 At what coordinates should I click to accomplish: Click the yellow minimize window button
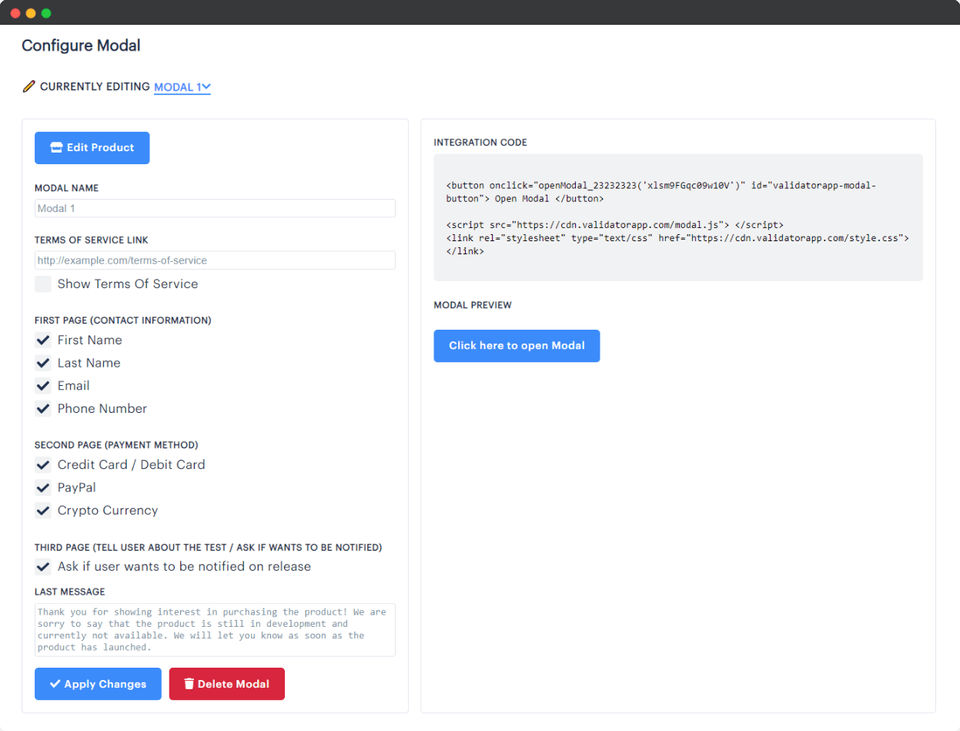[x=31, y=13]
